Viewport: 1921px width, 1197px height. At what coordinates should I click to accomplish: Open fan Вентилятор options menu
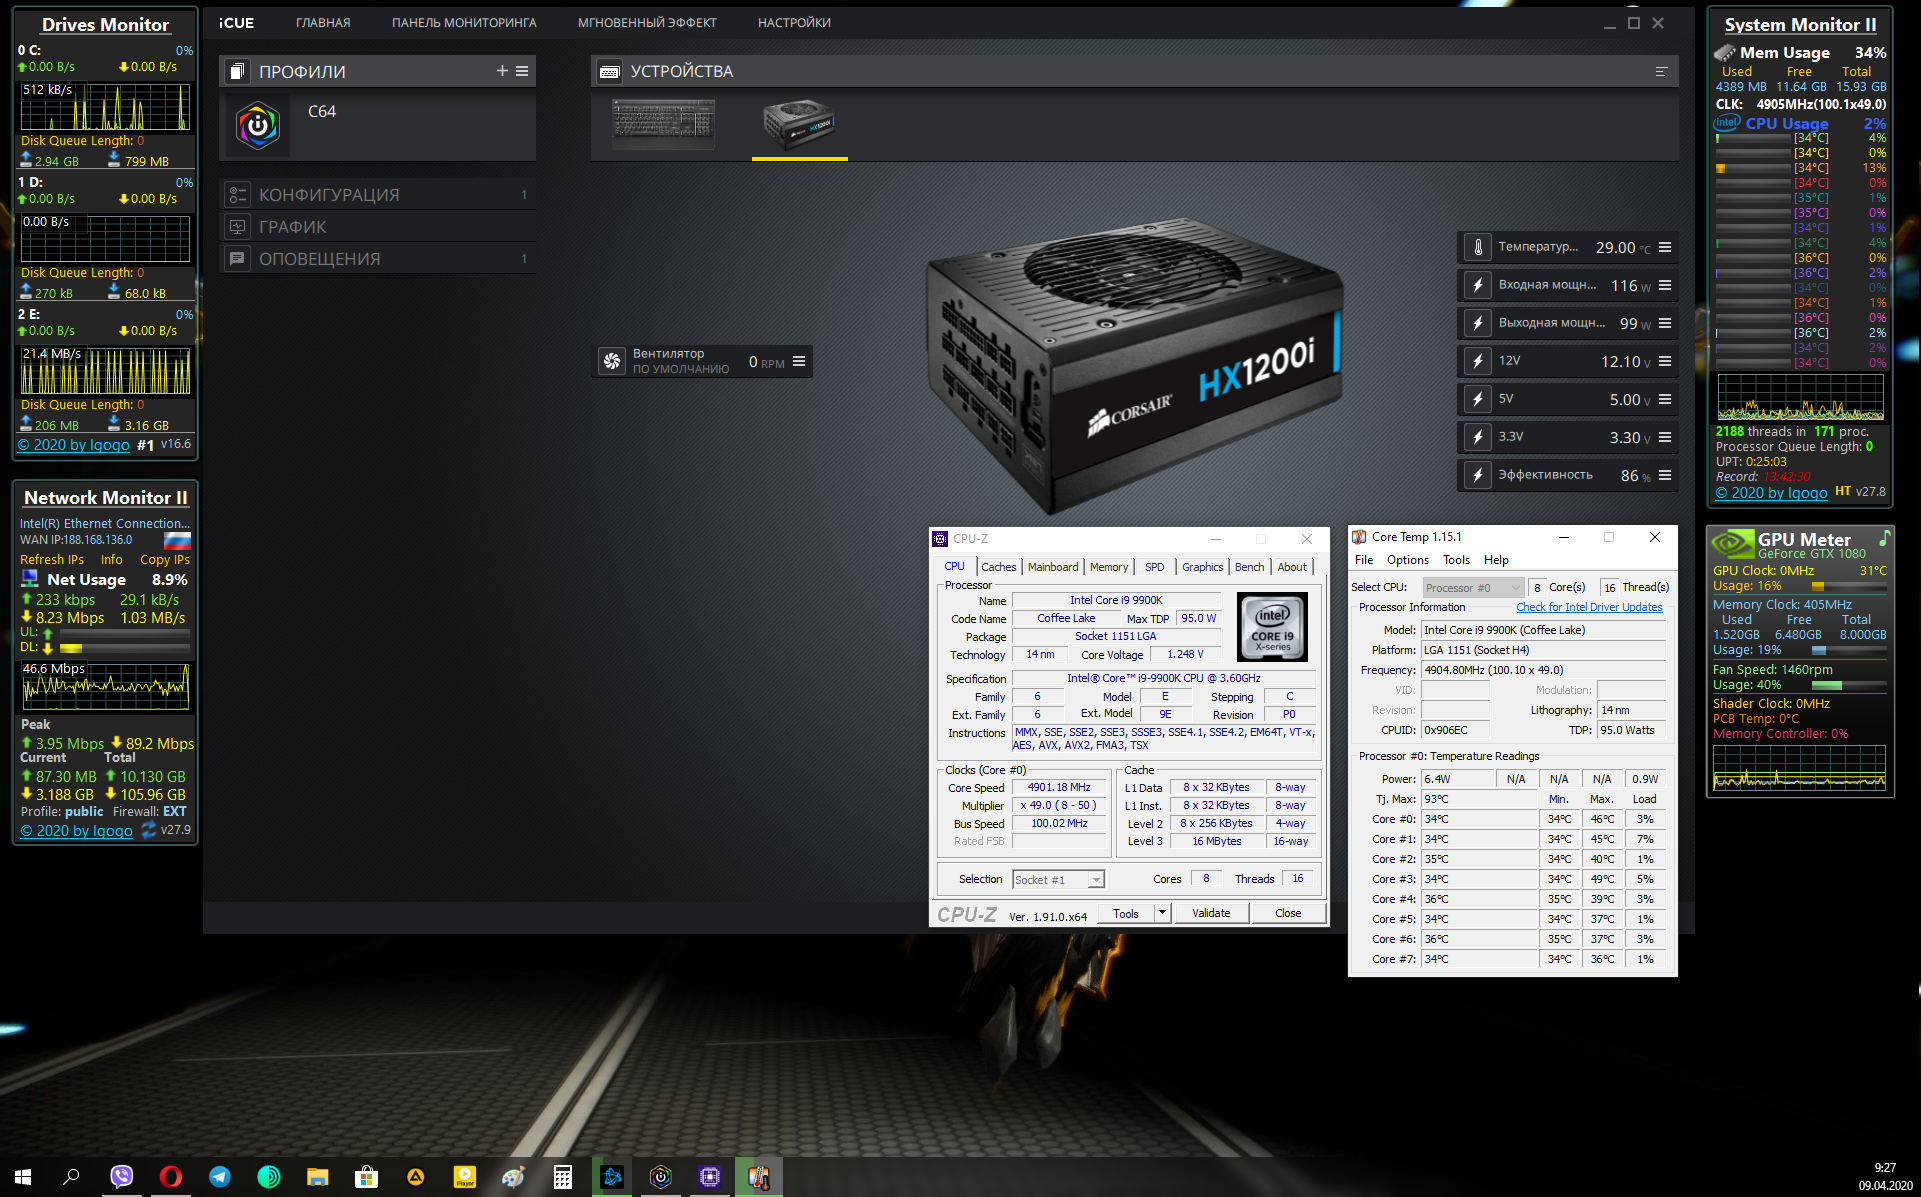point(799,362)
